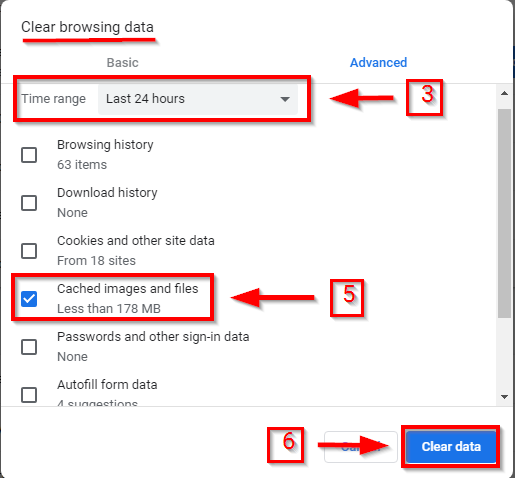This screenshot has height=478, width=515.
Task: Enable the Autofill form data checkbox
Action: coord(29,395)
